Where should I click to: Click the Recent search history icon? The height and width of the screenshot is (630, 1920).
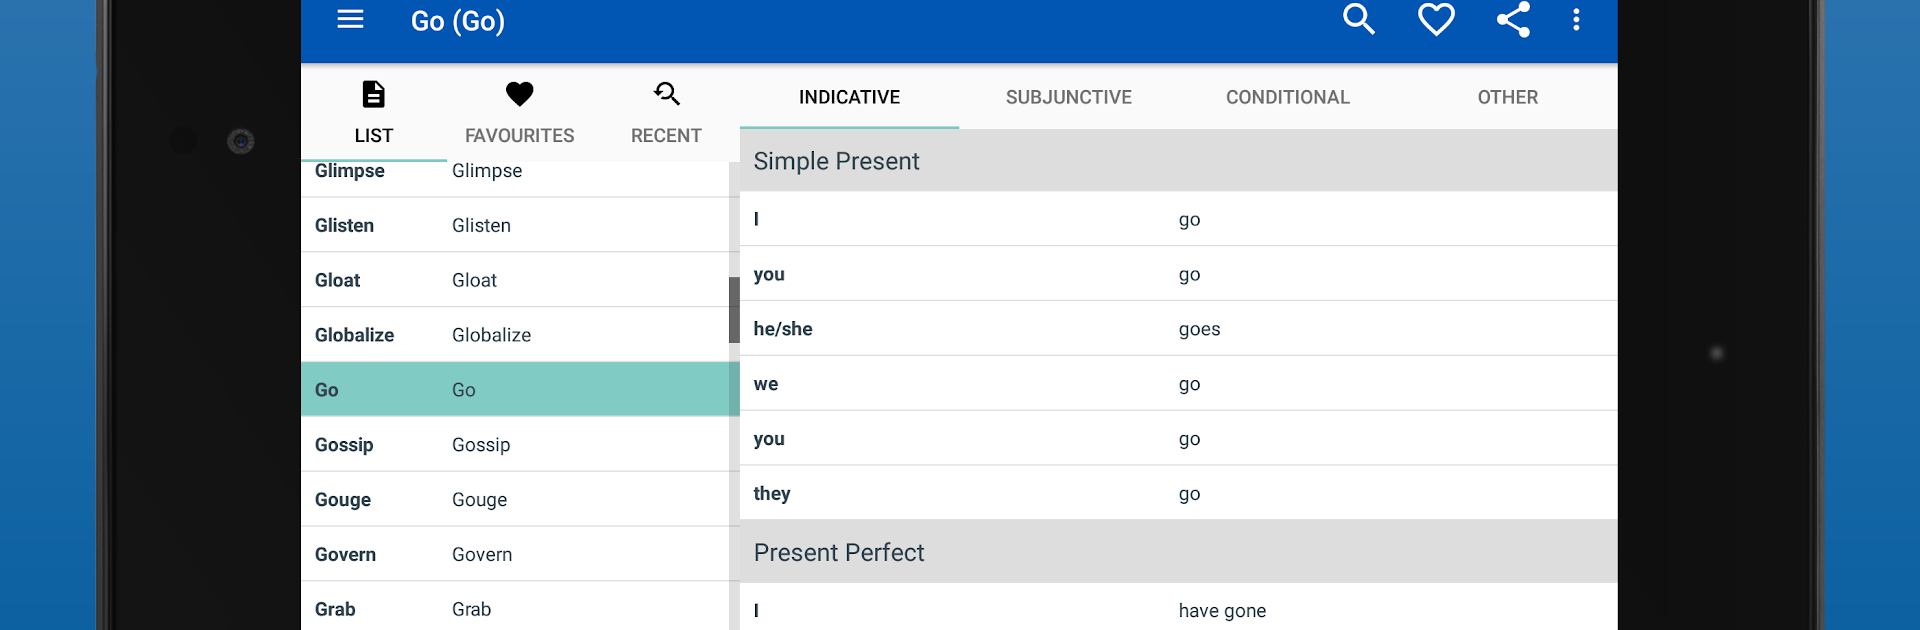coord(666,95)
